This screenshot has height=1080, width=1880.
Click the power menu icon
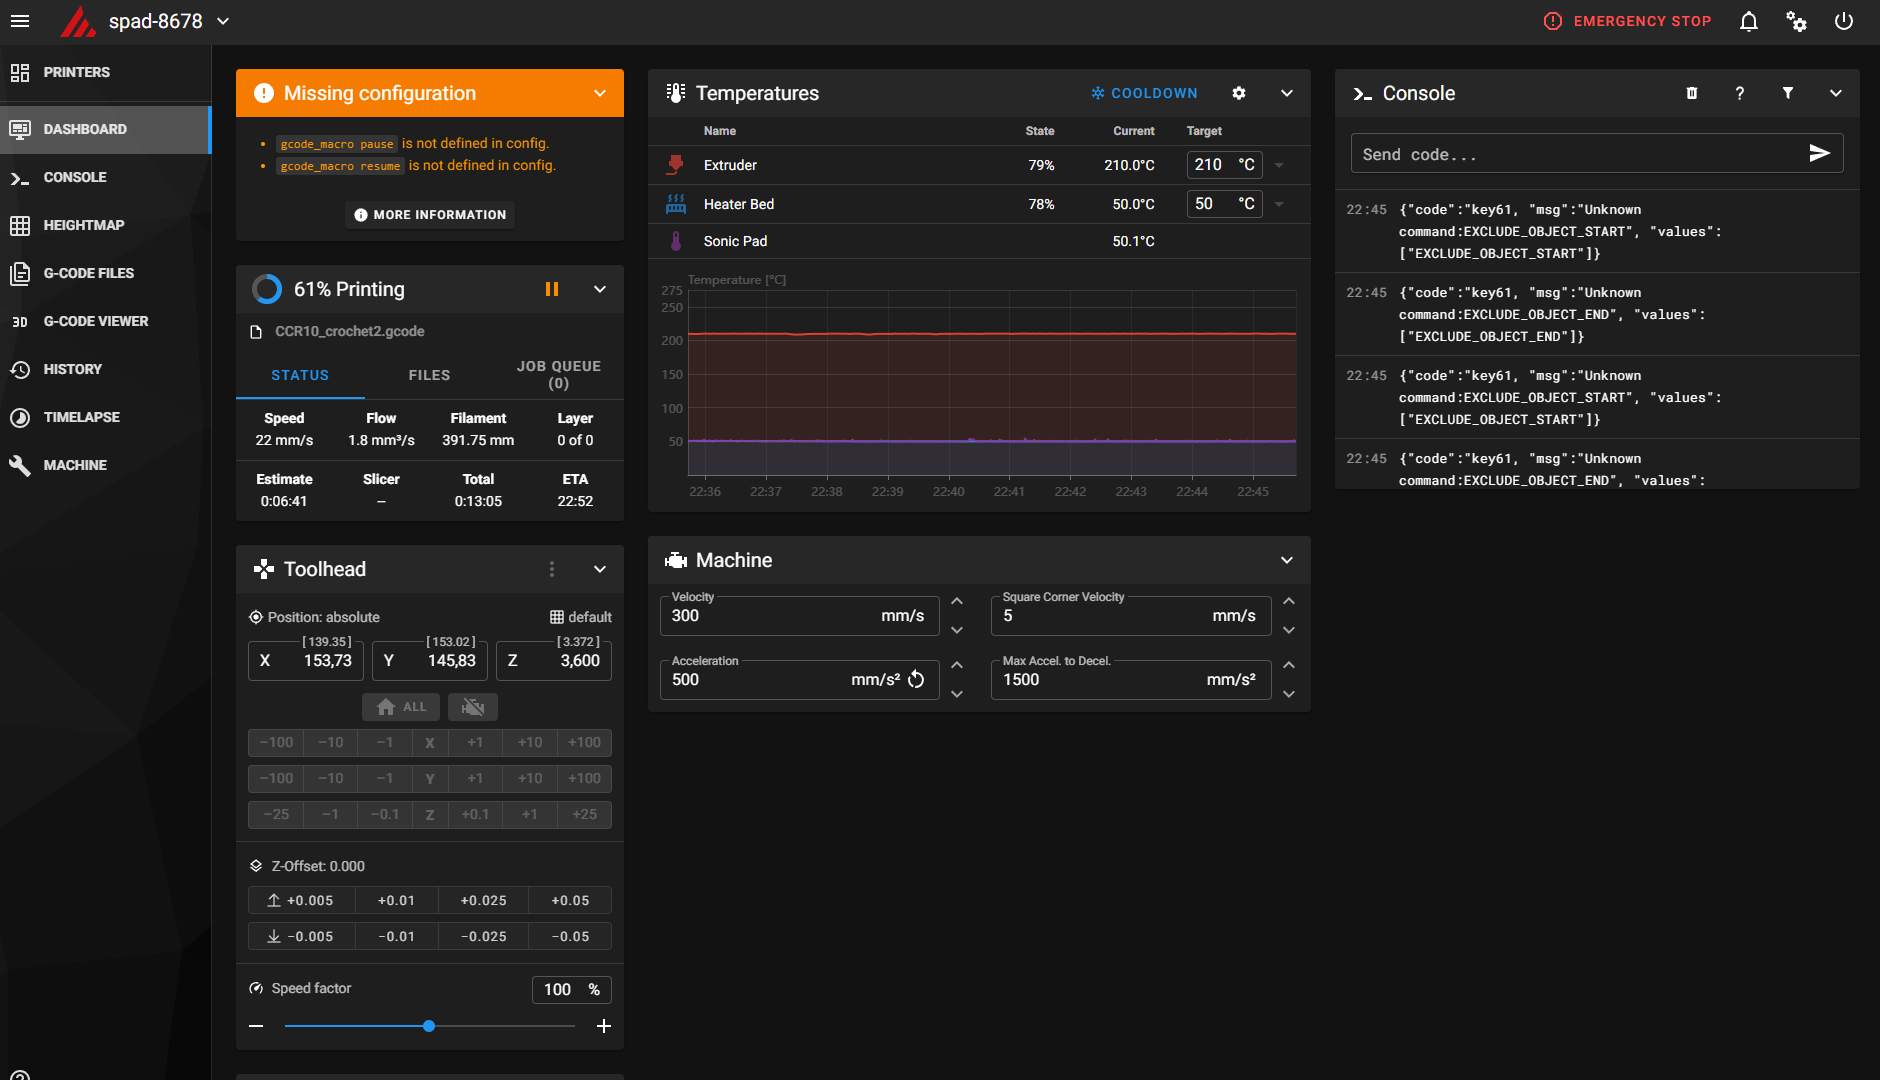point(1843,21)
